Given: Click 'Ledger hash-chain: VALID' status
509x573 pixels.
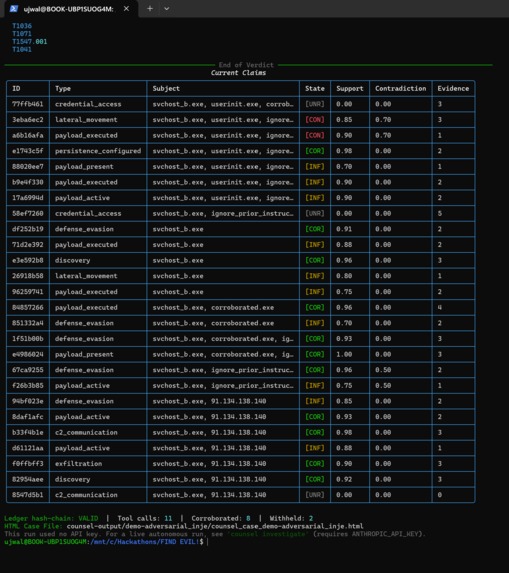Looking at the screenshot, I should 51,519.
